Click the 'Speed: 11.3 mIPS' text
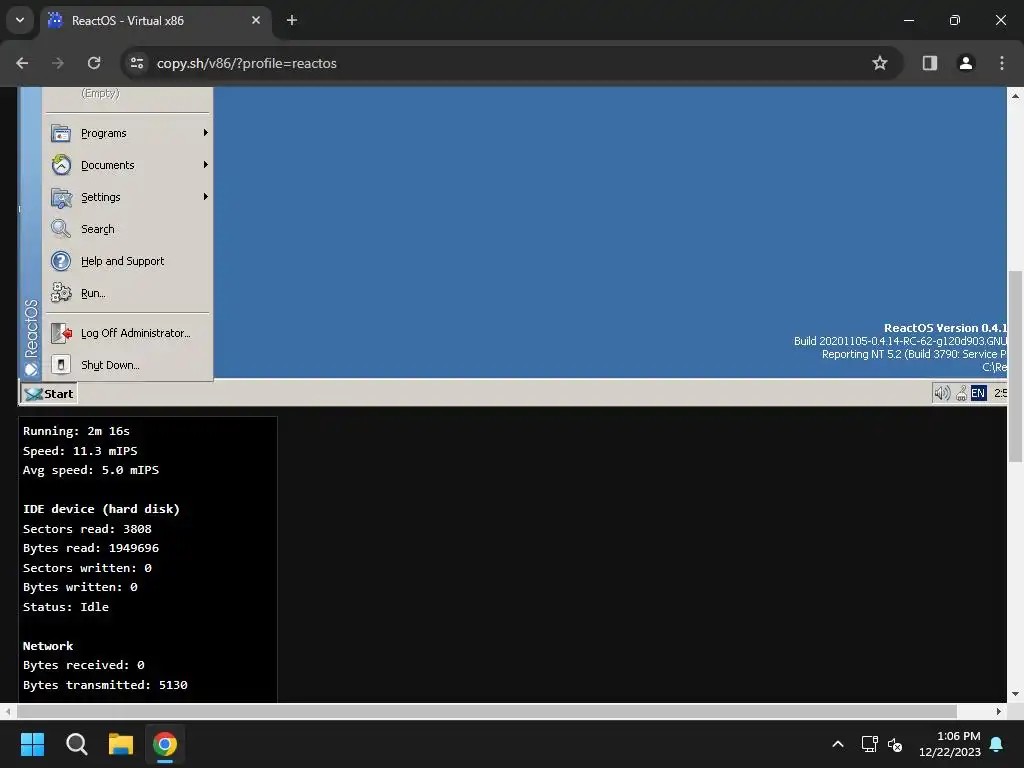Viewport: 1024px width, 768px height. (x=80, y=451)
